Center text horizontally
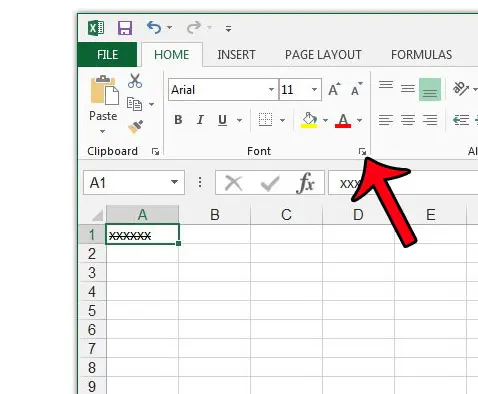Viewport: 478px width, 394px height. click(408, 120)
